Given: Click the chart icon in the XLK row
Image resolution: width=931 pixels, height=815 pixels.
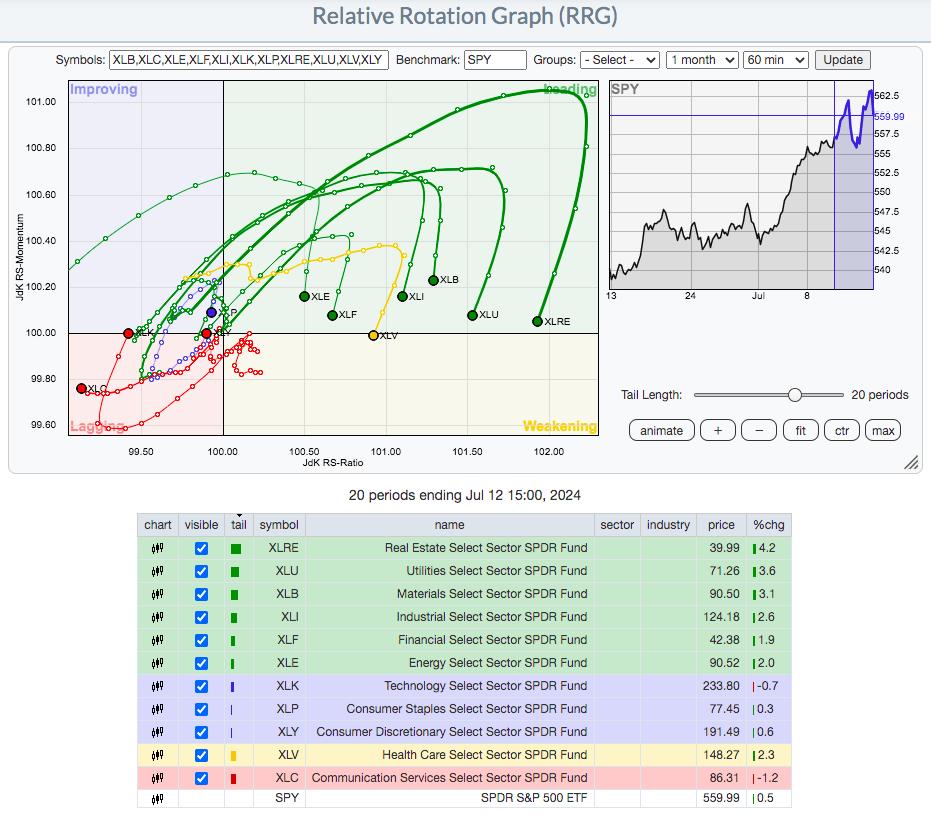Looking at the screenshot, I should 157,686.
